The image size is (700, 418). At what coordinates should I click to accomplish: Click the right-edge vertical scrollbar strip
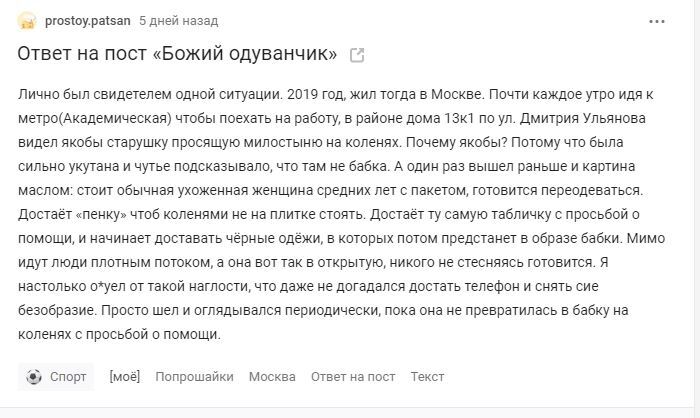(697, 209)
